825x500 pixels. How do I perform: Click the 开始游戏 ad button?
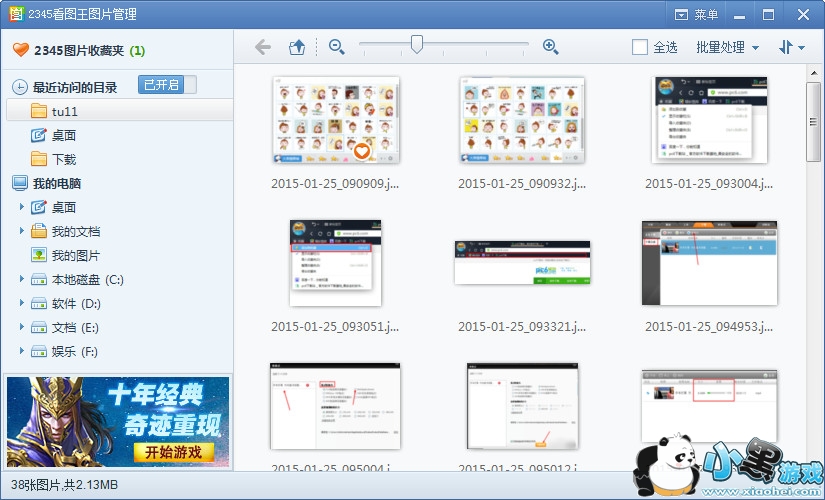pos(174,452)
